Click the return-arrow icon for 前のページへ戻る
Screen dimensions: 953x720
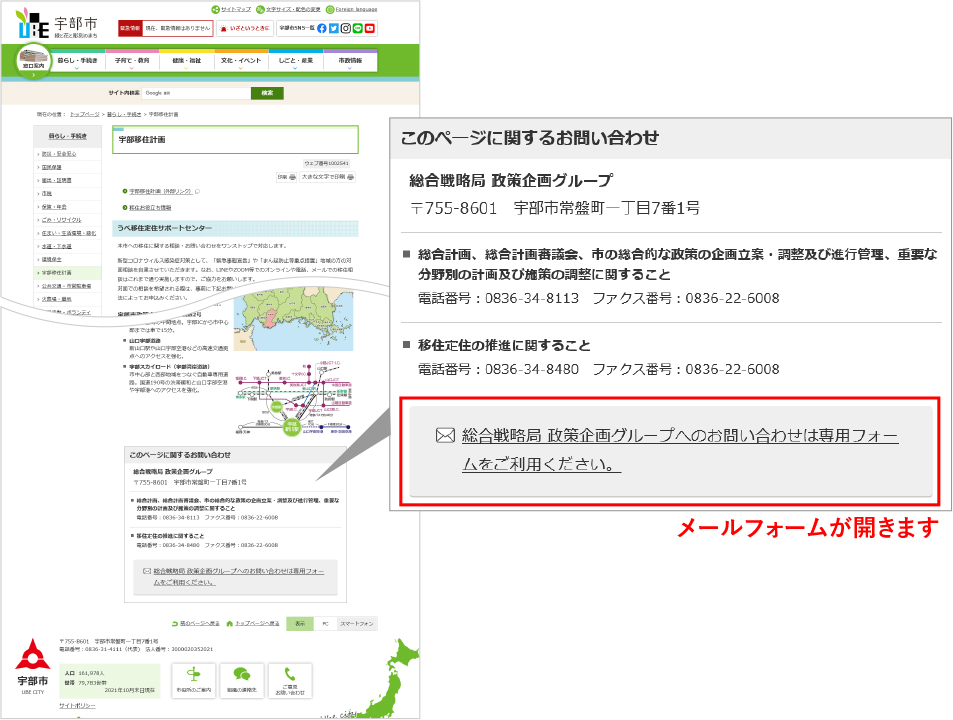pos(175,623)
